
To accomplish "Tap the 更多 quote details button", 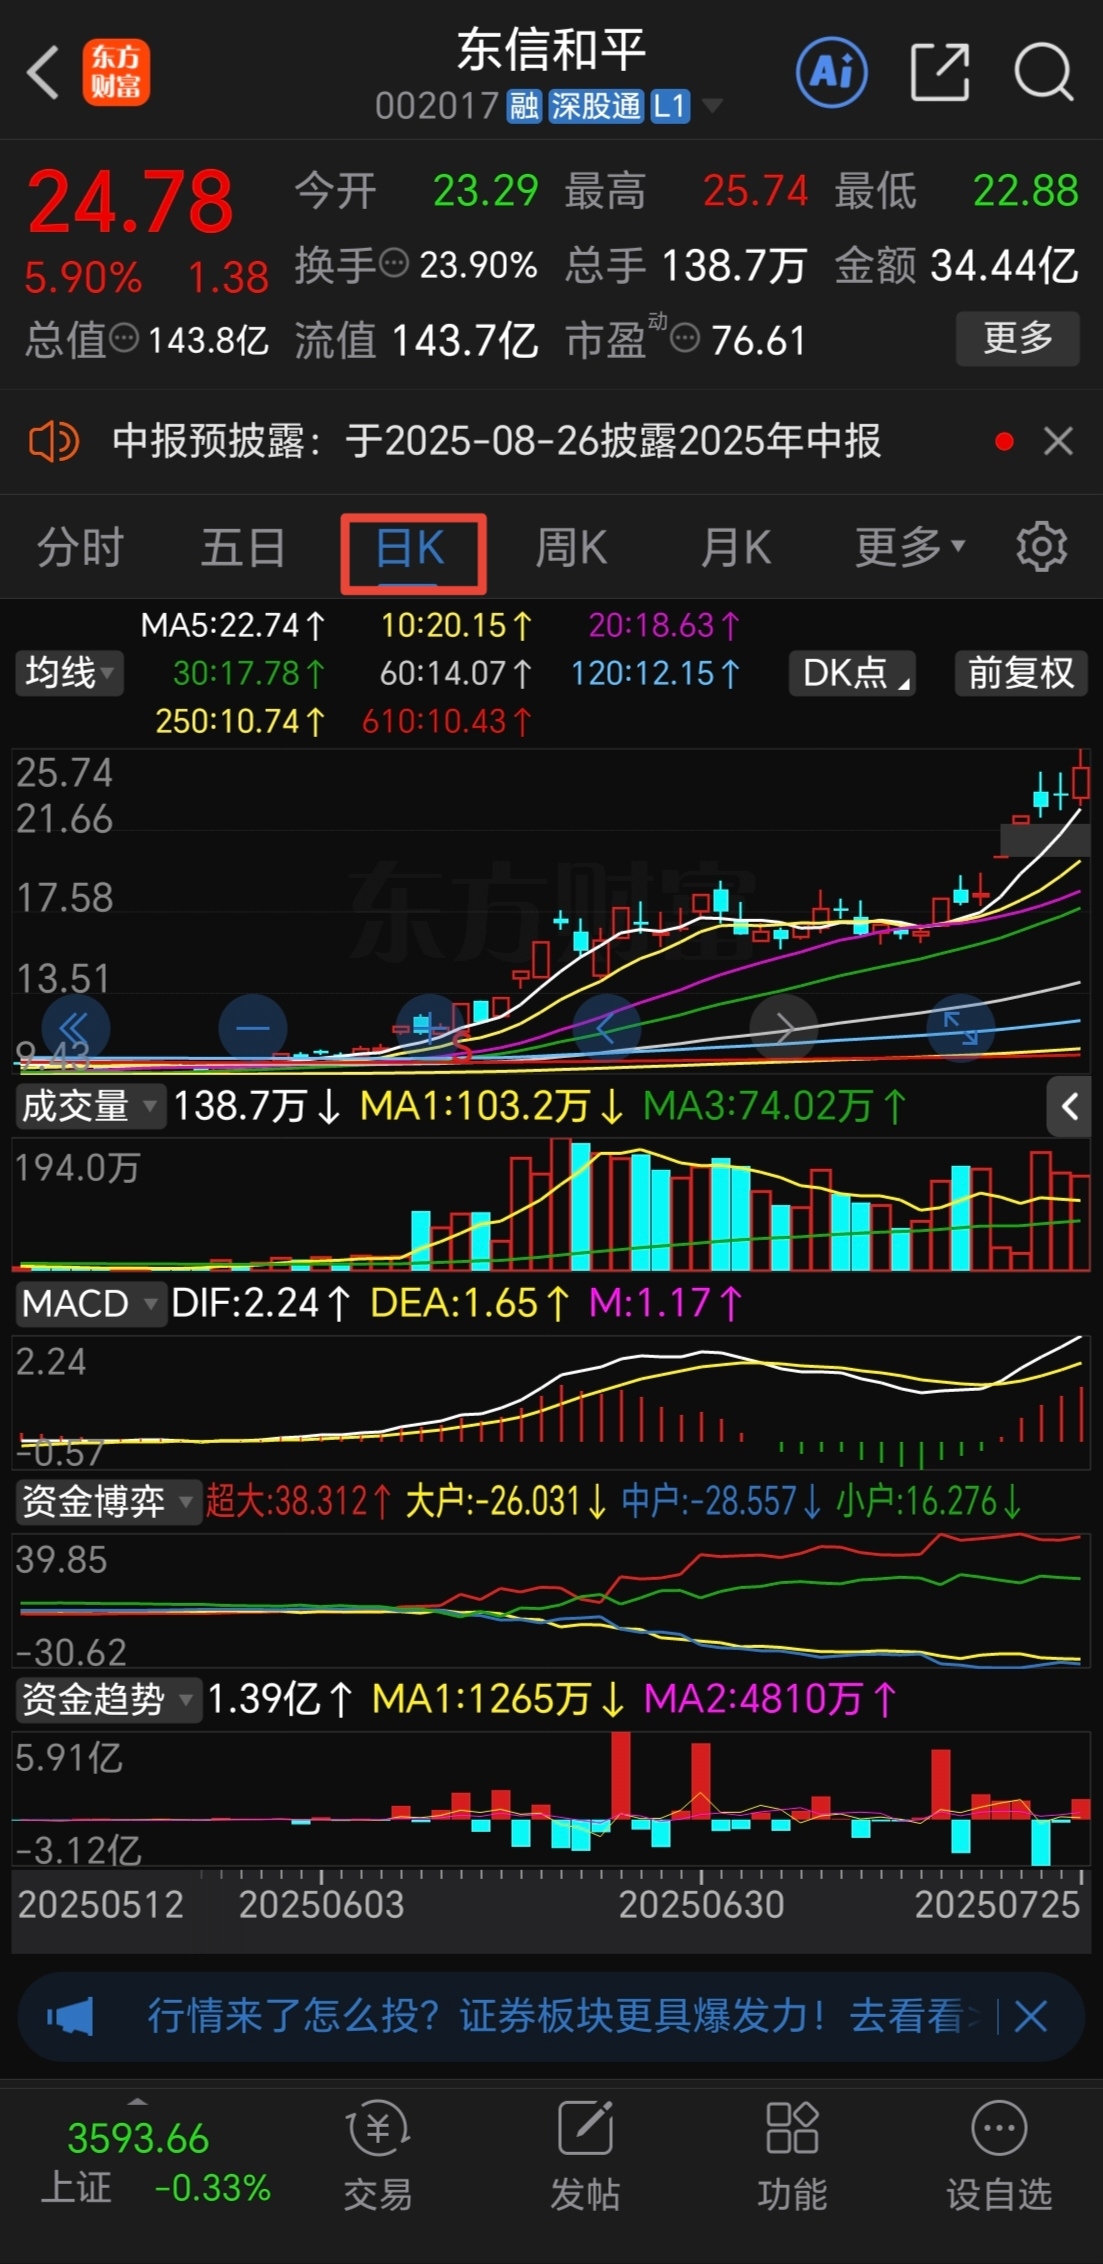I will [1018, 338].
